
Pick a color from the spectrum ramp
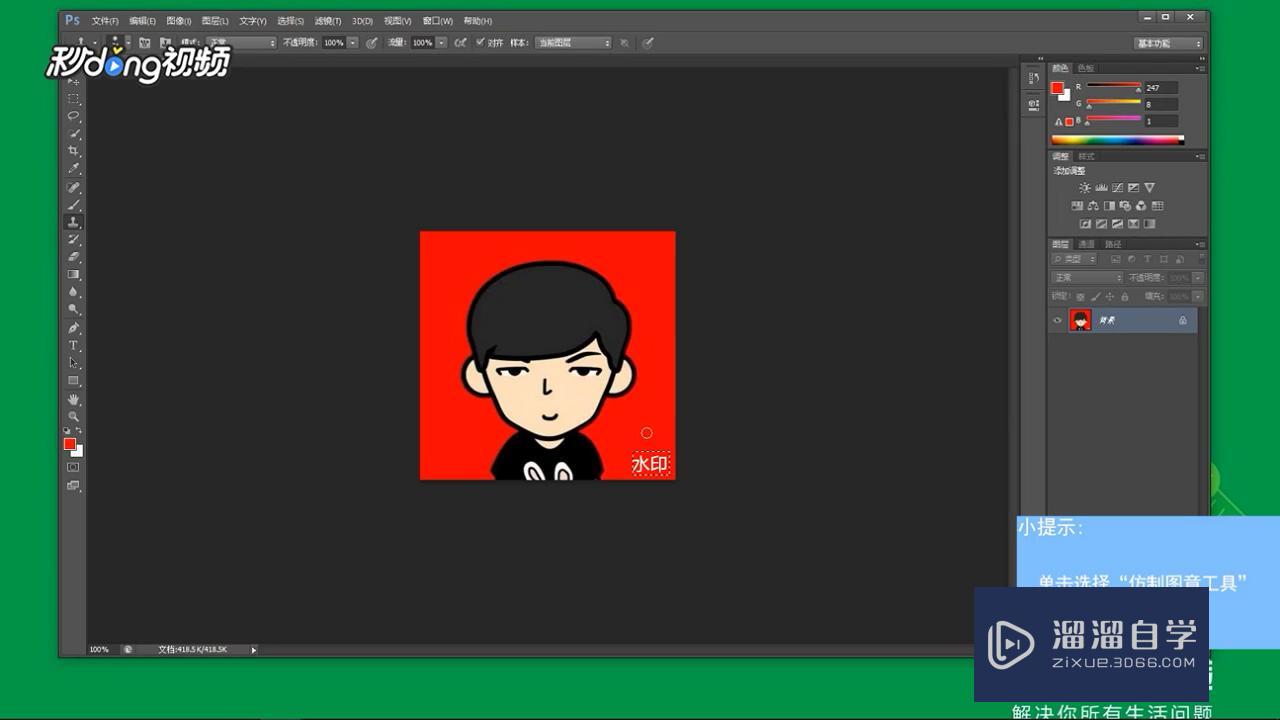[x=1117, y=140]
